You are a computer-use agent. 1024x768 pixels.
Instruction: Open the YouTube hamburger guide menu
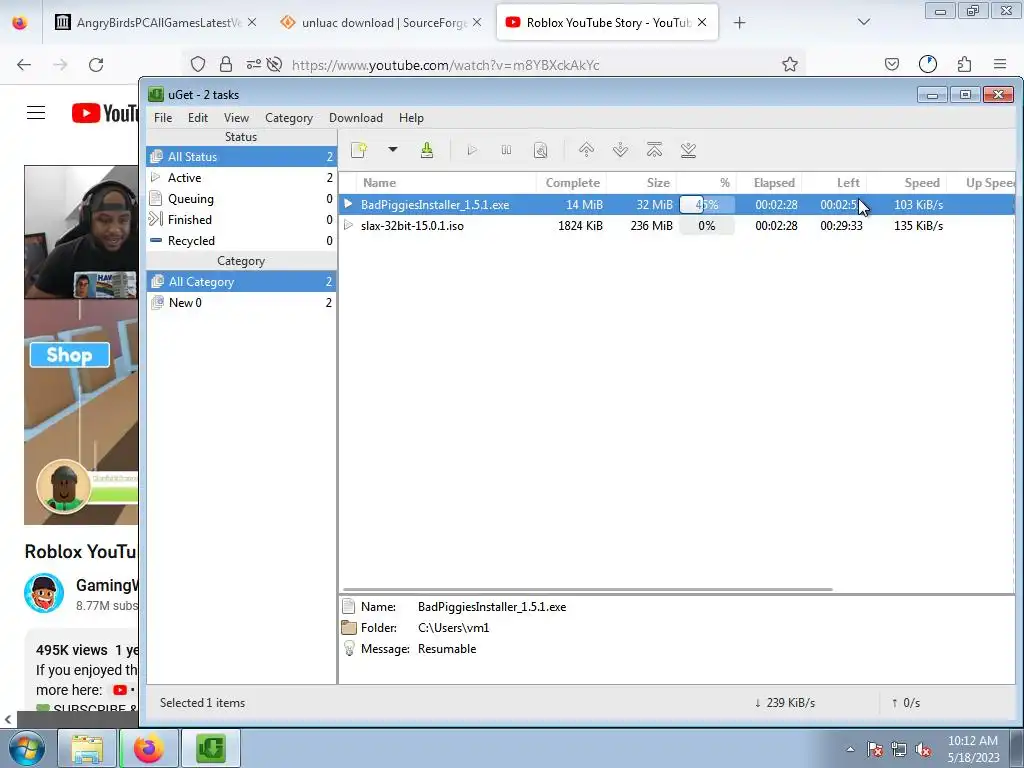(x=36, y=113)
